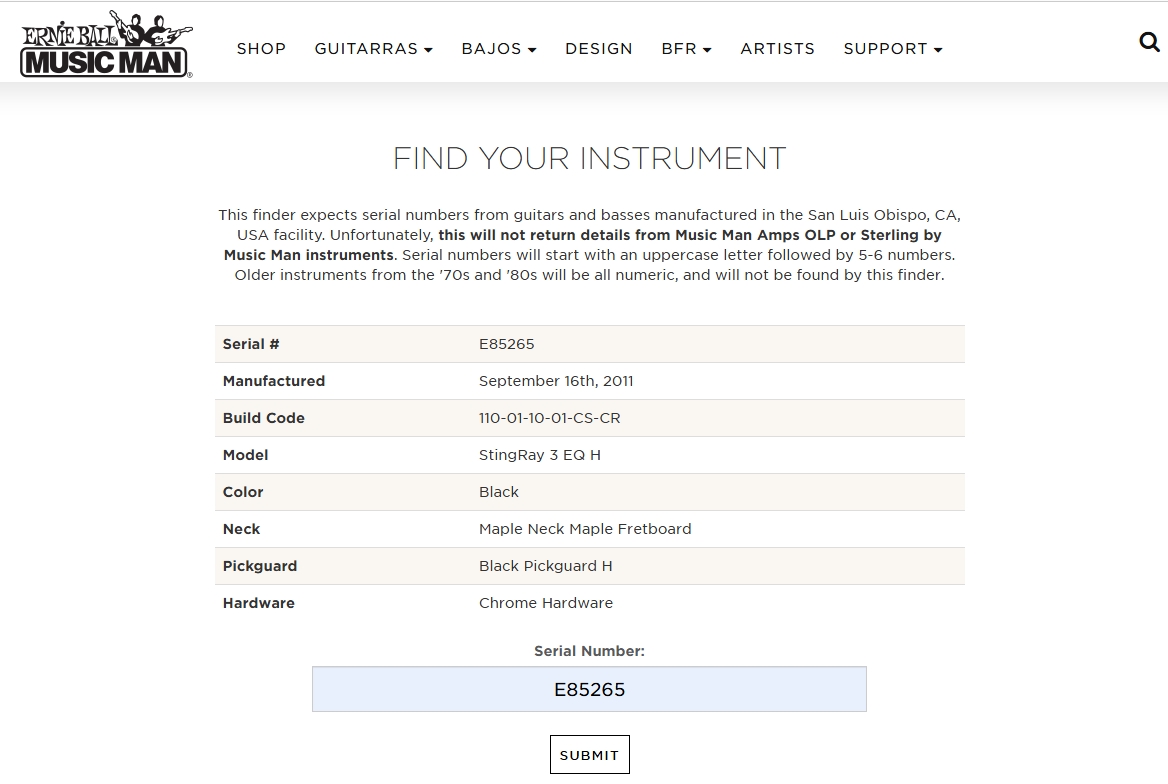
Task: Expand the BAJOS dropdown menu
Action: tap(499, 48)
